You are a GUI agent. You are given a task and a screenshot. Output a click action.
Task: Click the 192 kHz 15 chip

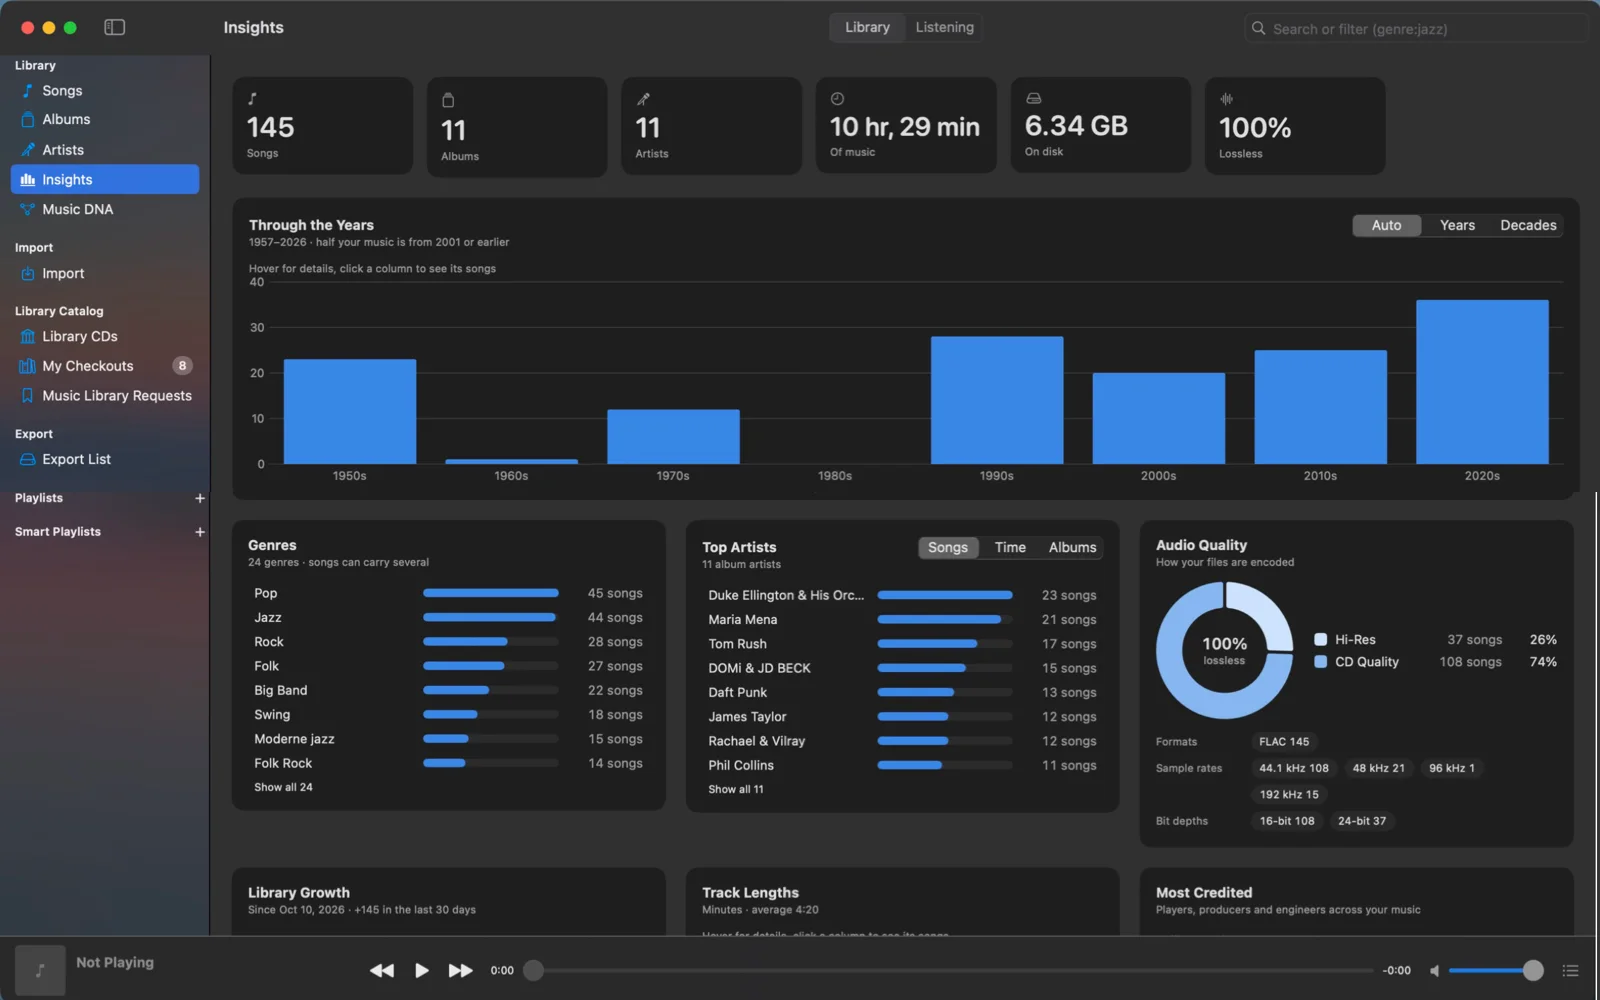[1289, 795]
